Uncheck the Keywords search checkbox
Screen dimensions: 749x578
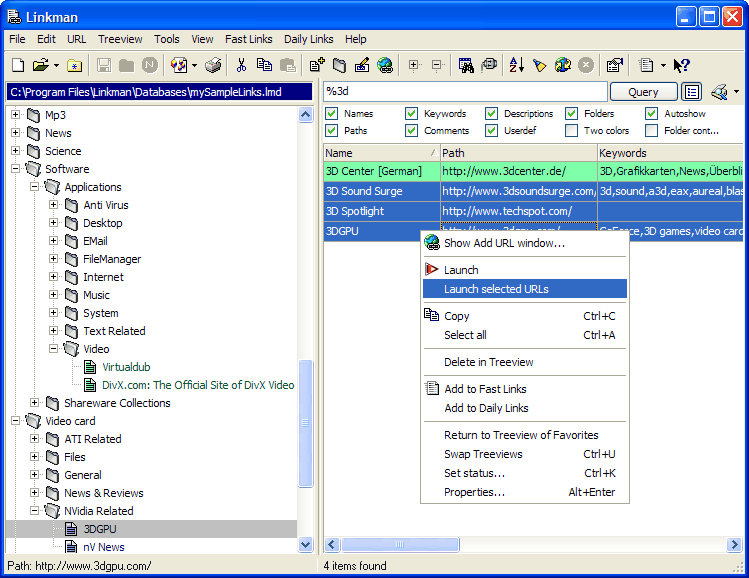411,113
